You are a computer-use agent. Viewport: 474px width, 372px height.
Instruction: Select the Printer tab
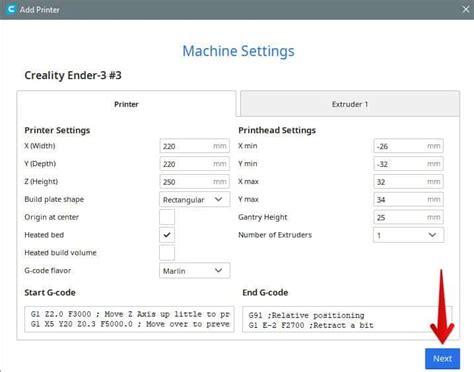pyautogui.click(x=126, y=104)
